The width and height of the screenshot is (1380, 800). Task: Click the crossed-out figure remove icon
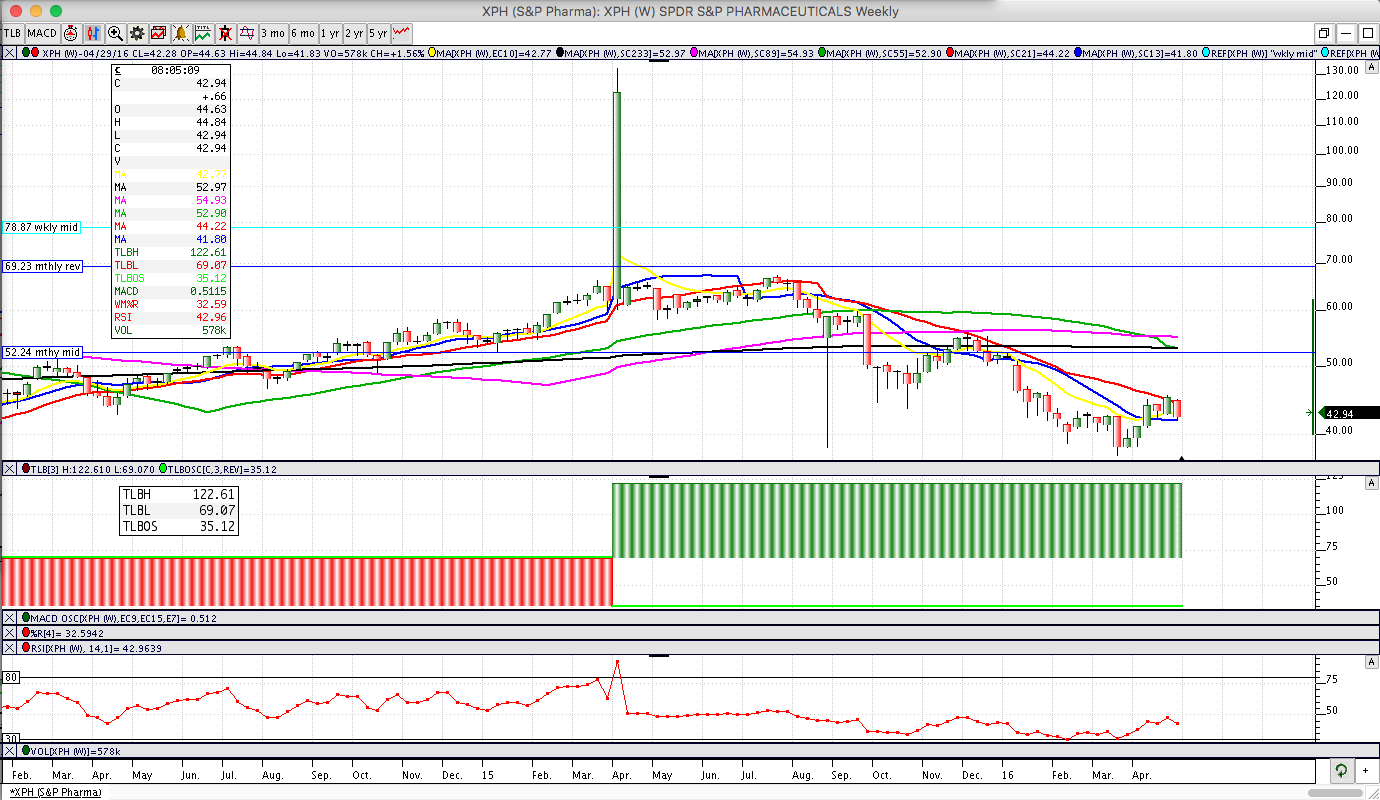coord(226,33)
